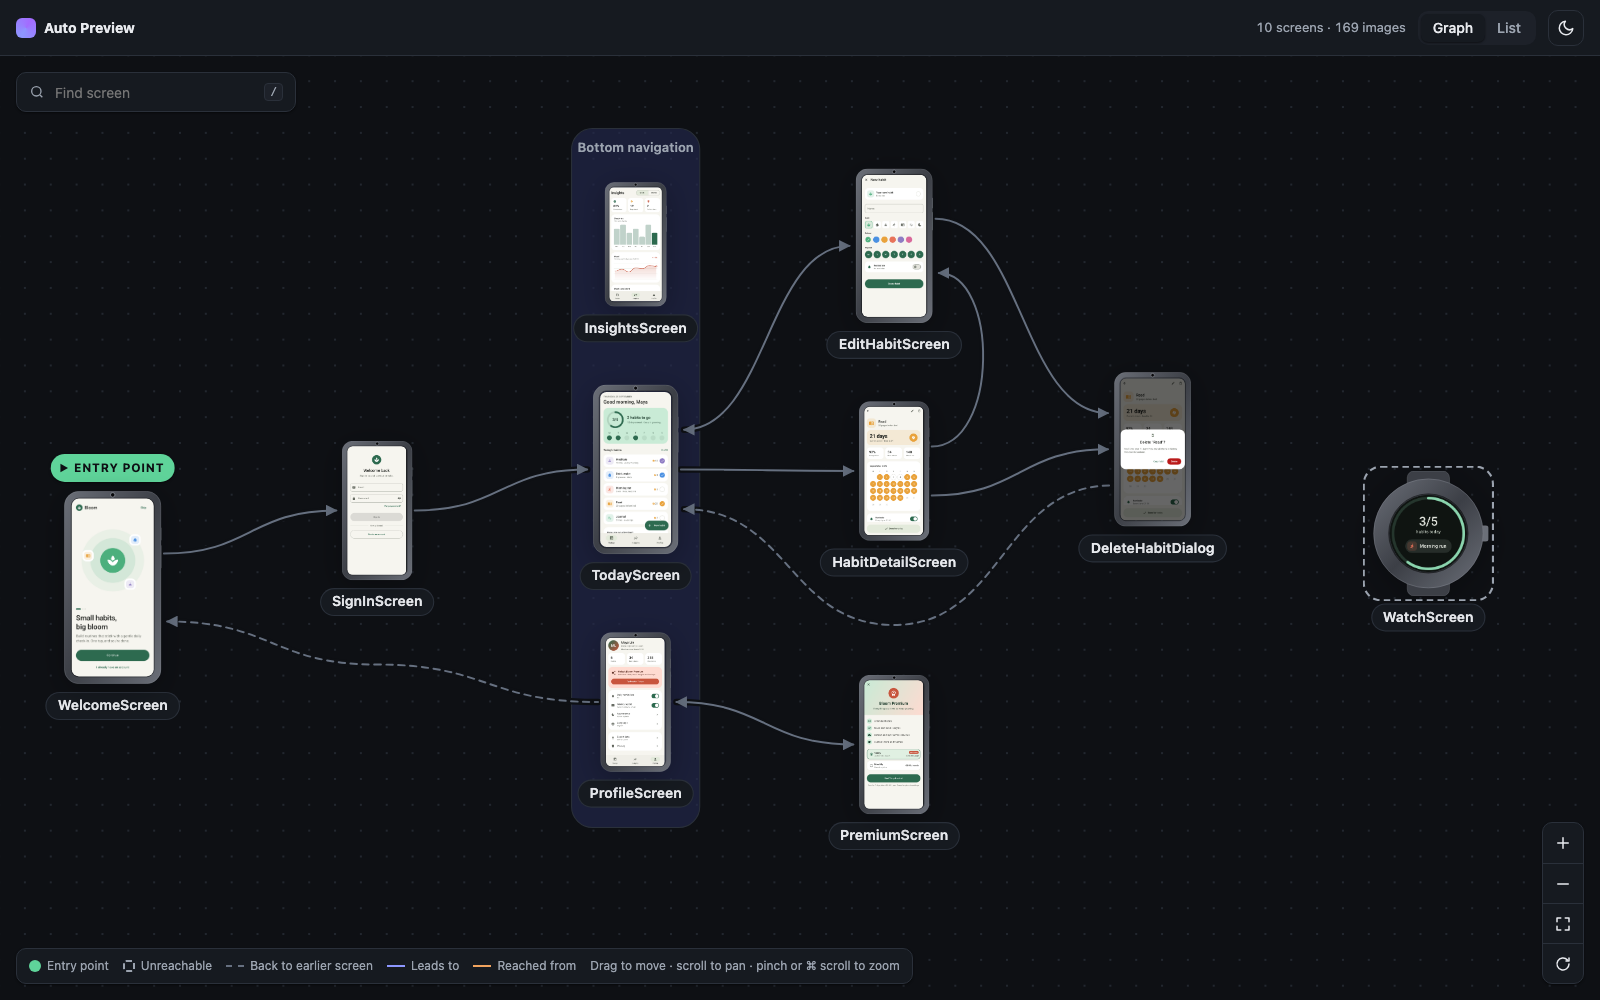Click the search magnifier icon
This screenshot has width=1600, height=1000.
tap(37, 92)
